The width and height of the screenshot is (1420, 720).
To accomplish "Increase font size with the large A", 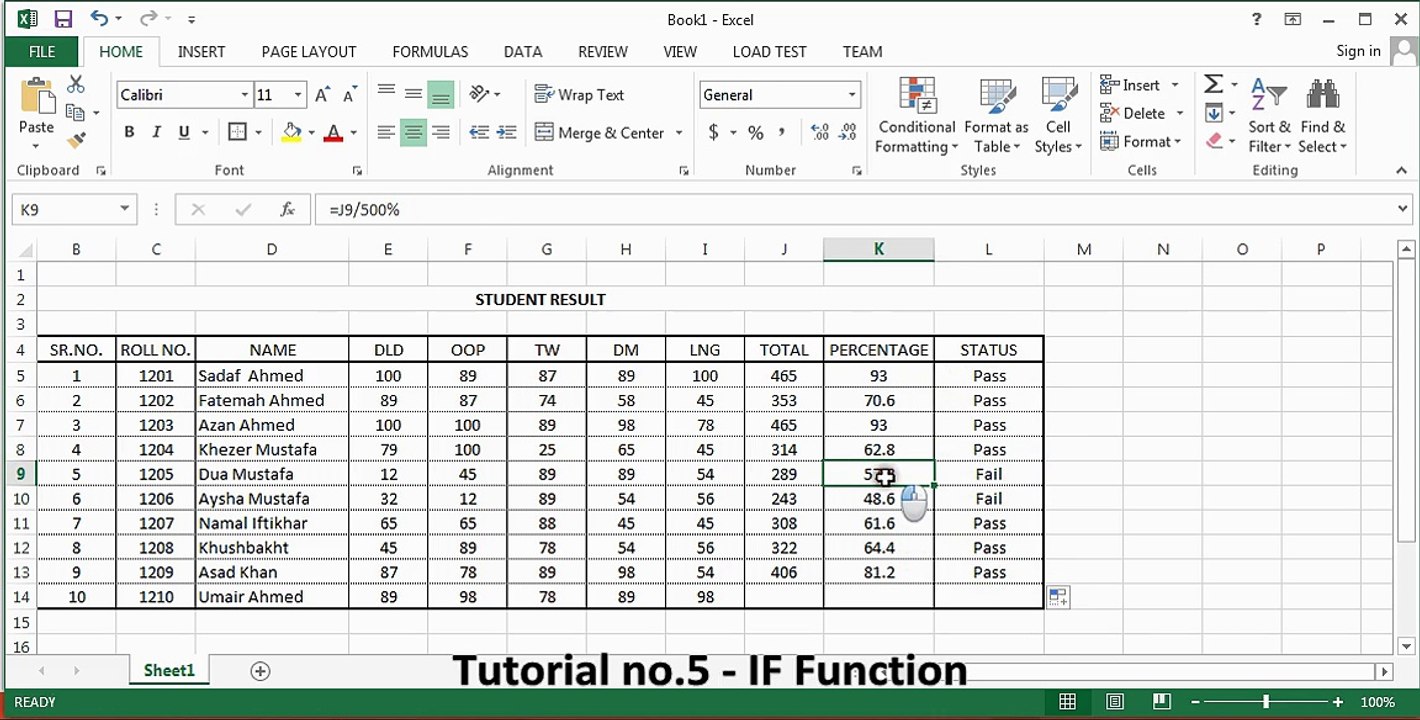I will pos(322,95).
